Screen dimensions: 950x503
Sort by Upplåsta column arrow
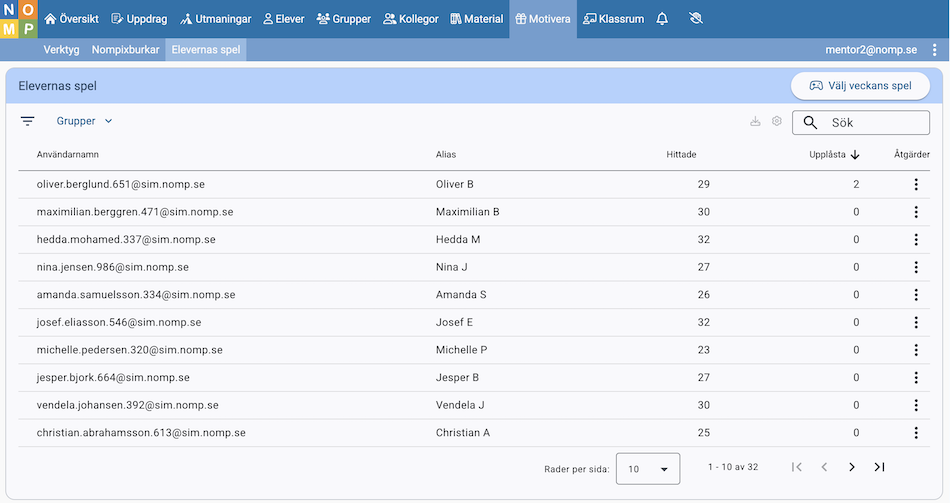point(855,154)
